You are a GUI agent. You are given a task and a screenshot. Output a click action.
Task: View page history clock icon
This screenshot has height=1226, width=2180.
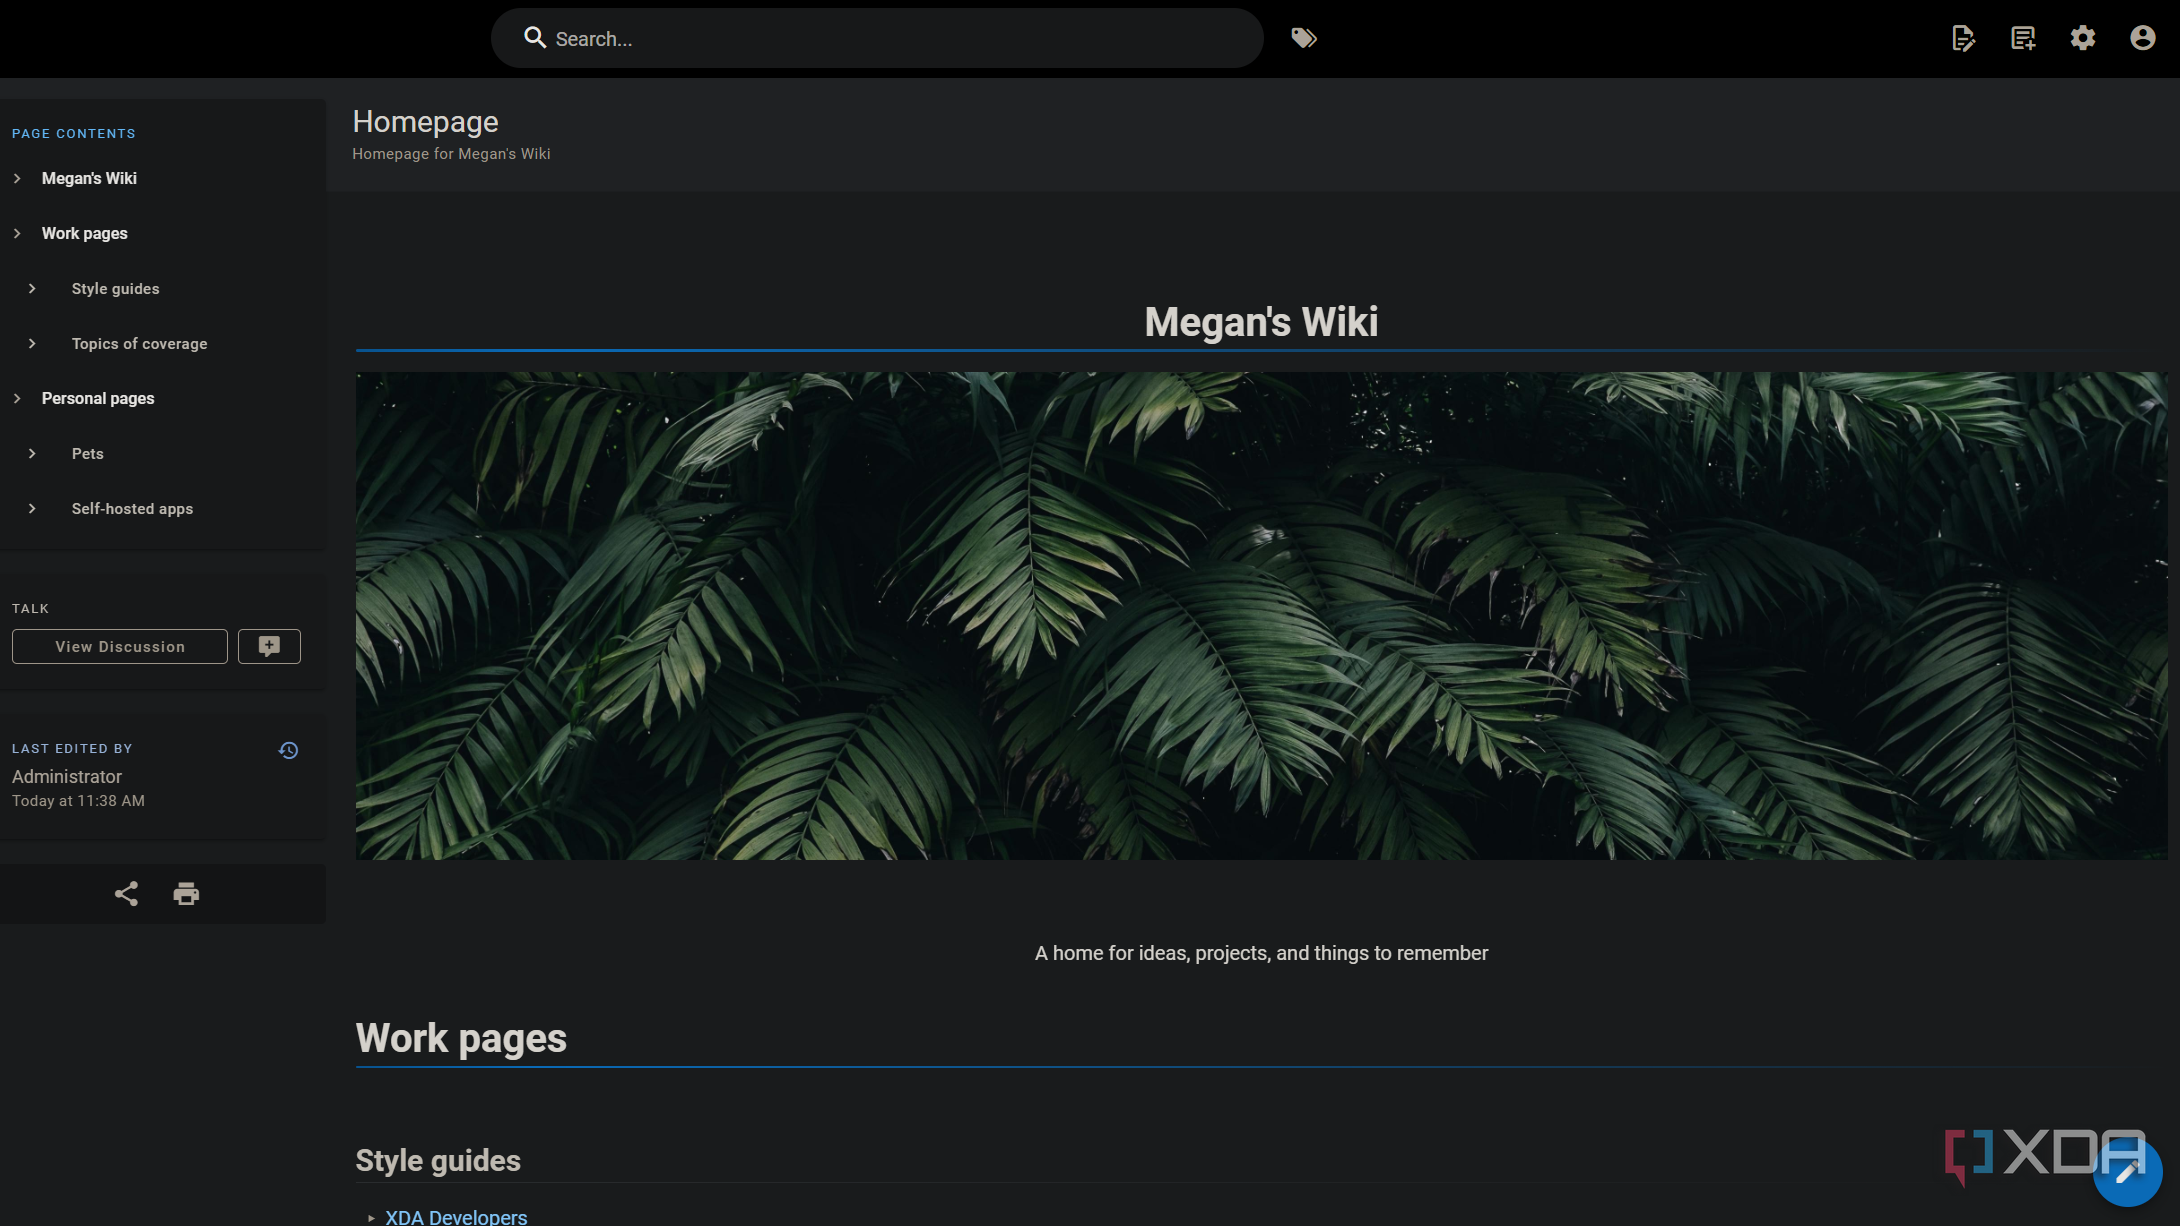[288, 750]
